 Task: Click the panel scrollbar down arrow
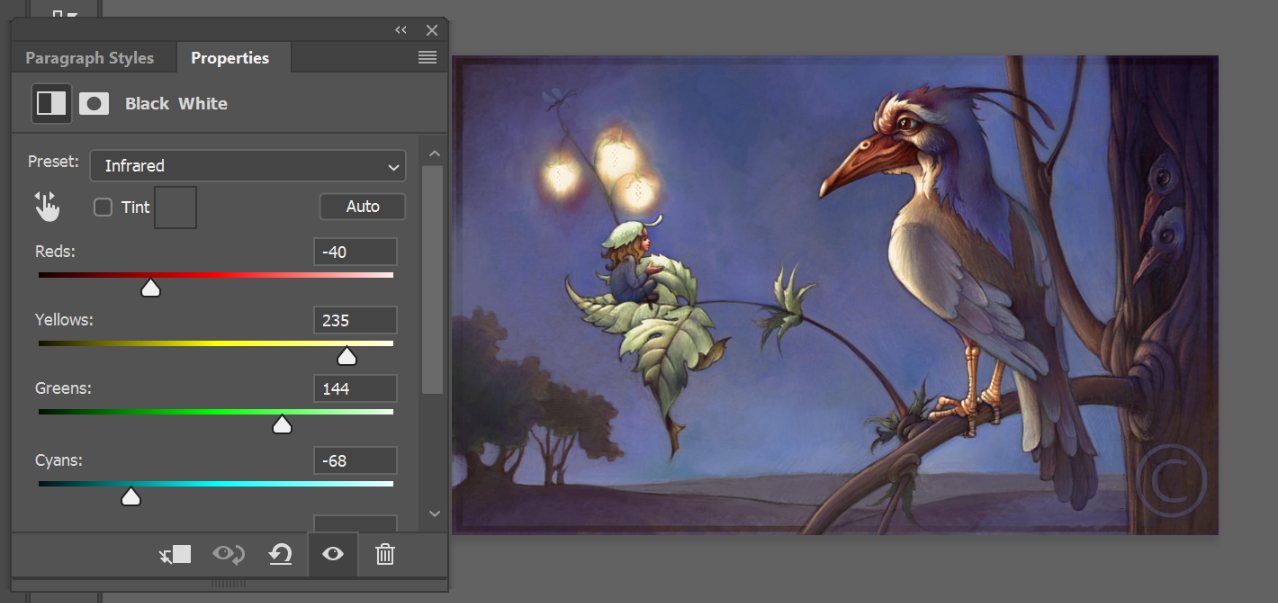point(434,513)
